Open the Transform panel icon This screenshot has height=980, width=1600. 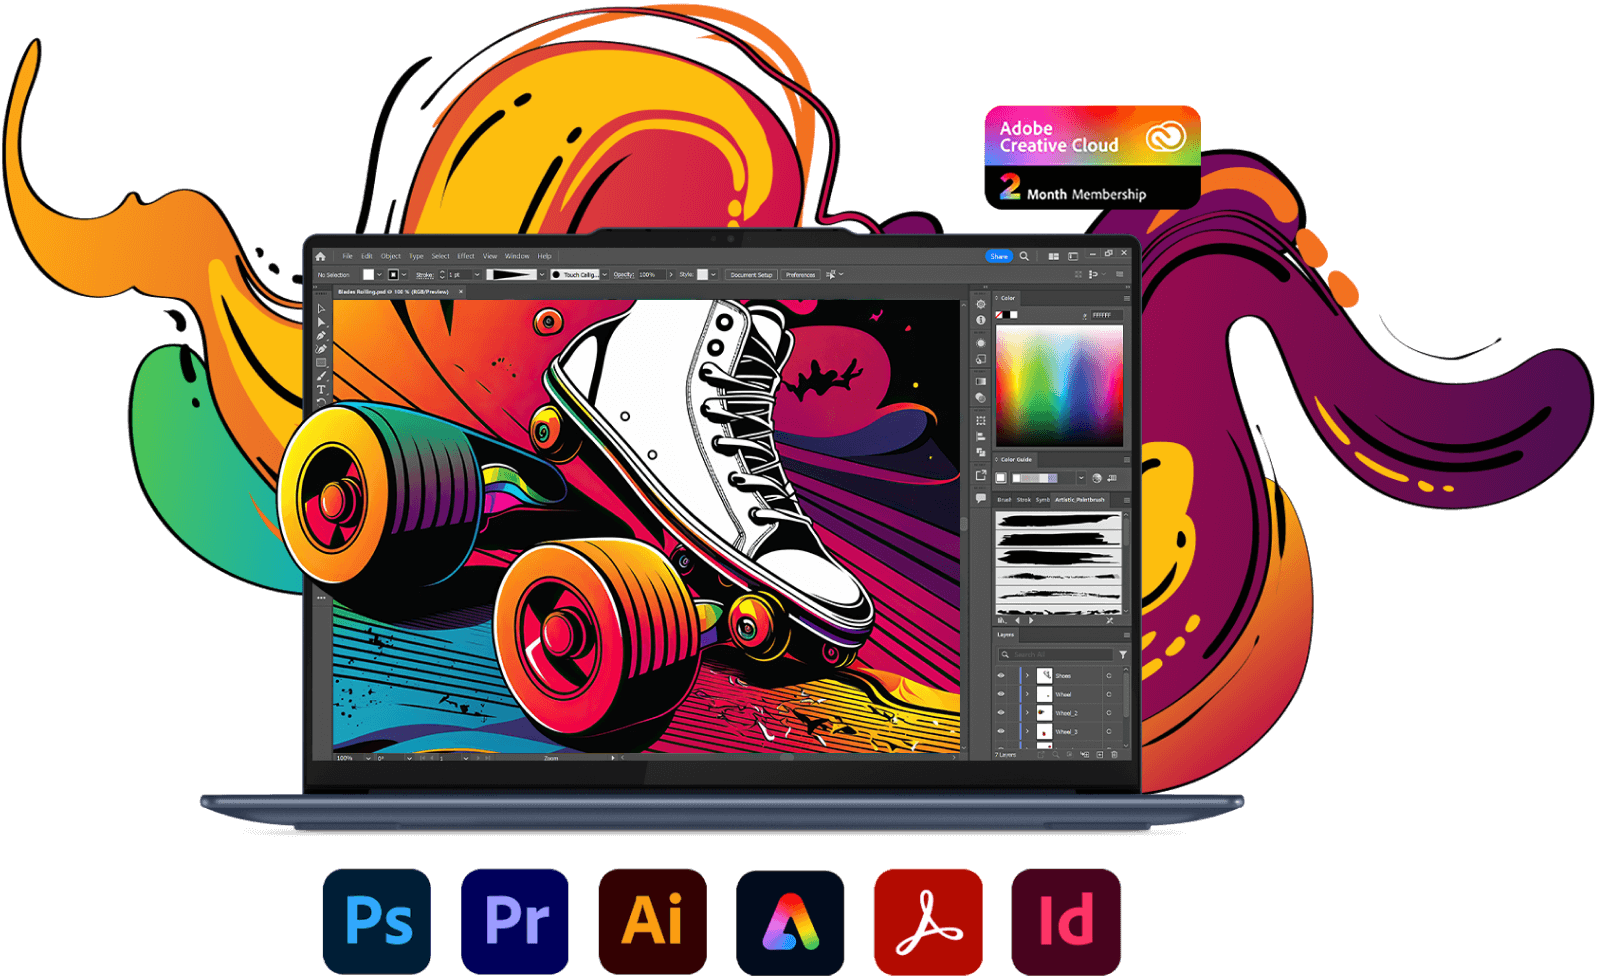pos(981,420)
